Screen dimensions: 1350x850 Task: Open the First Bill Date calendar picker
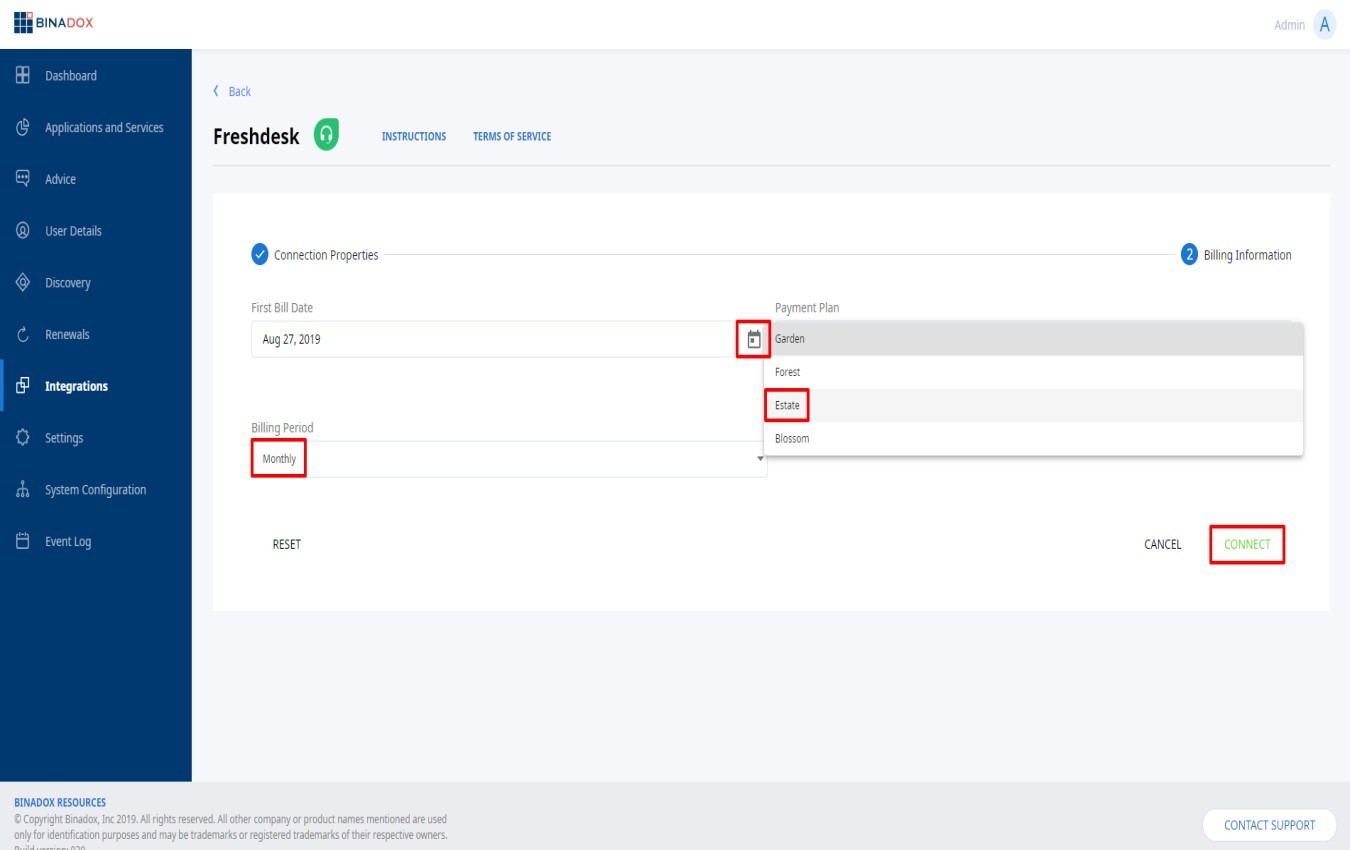click(x=754, y=339)
